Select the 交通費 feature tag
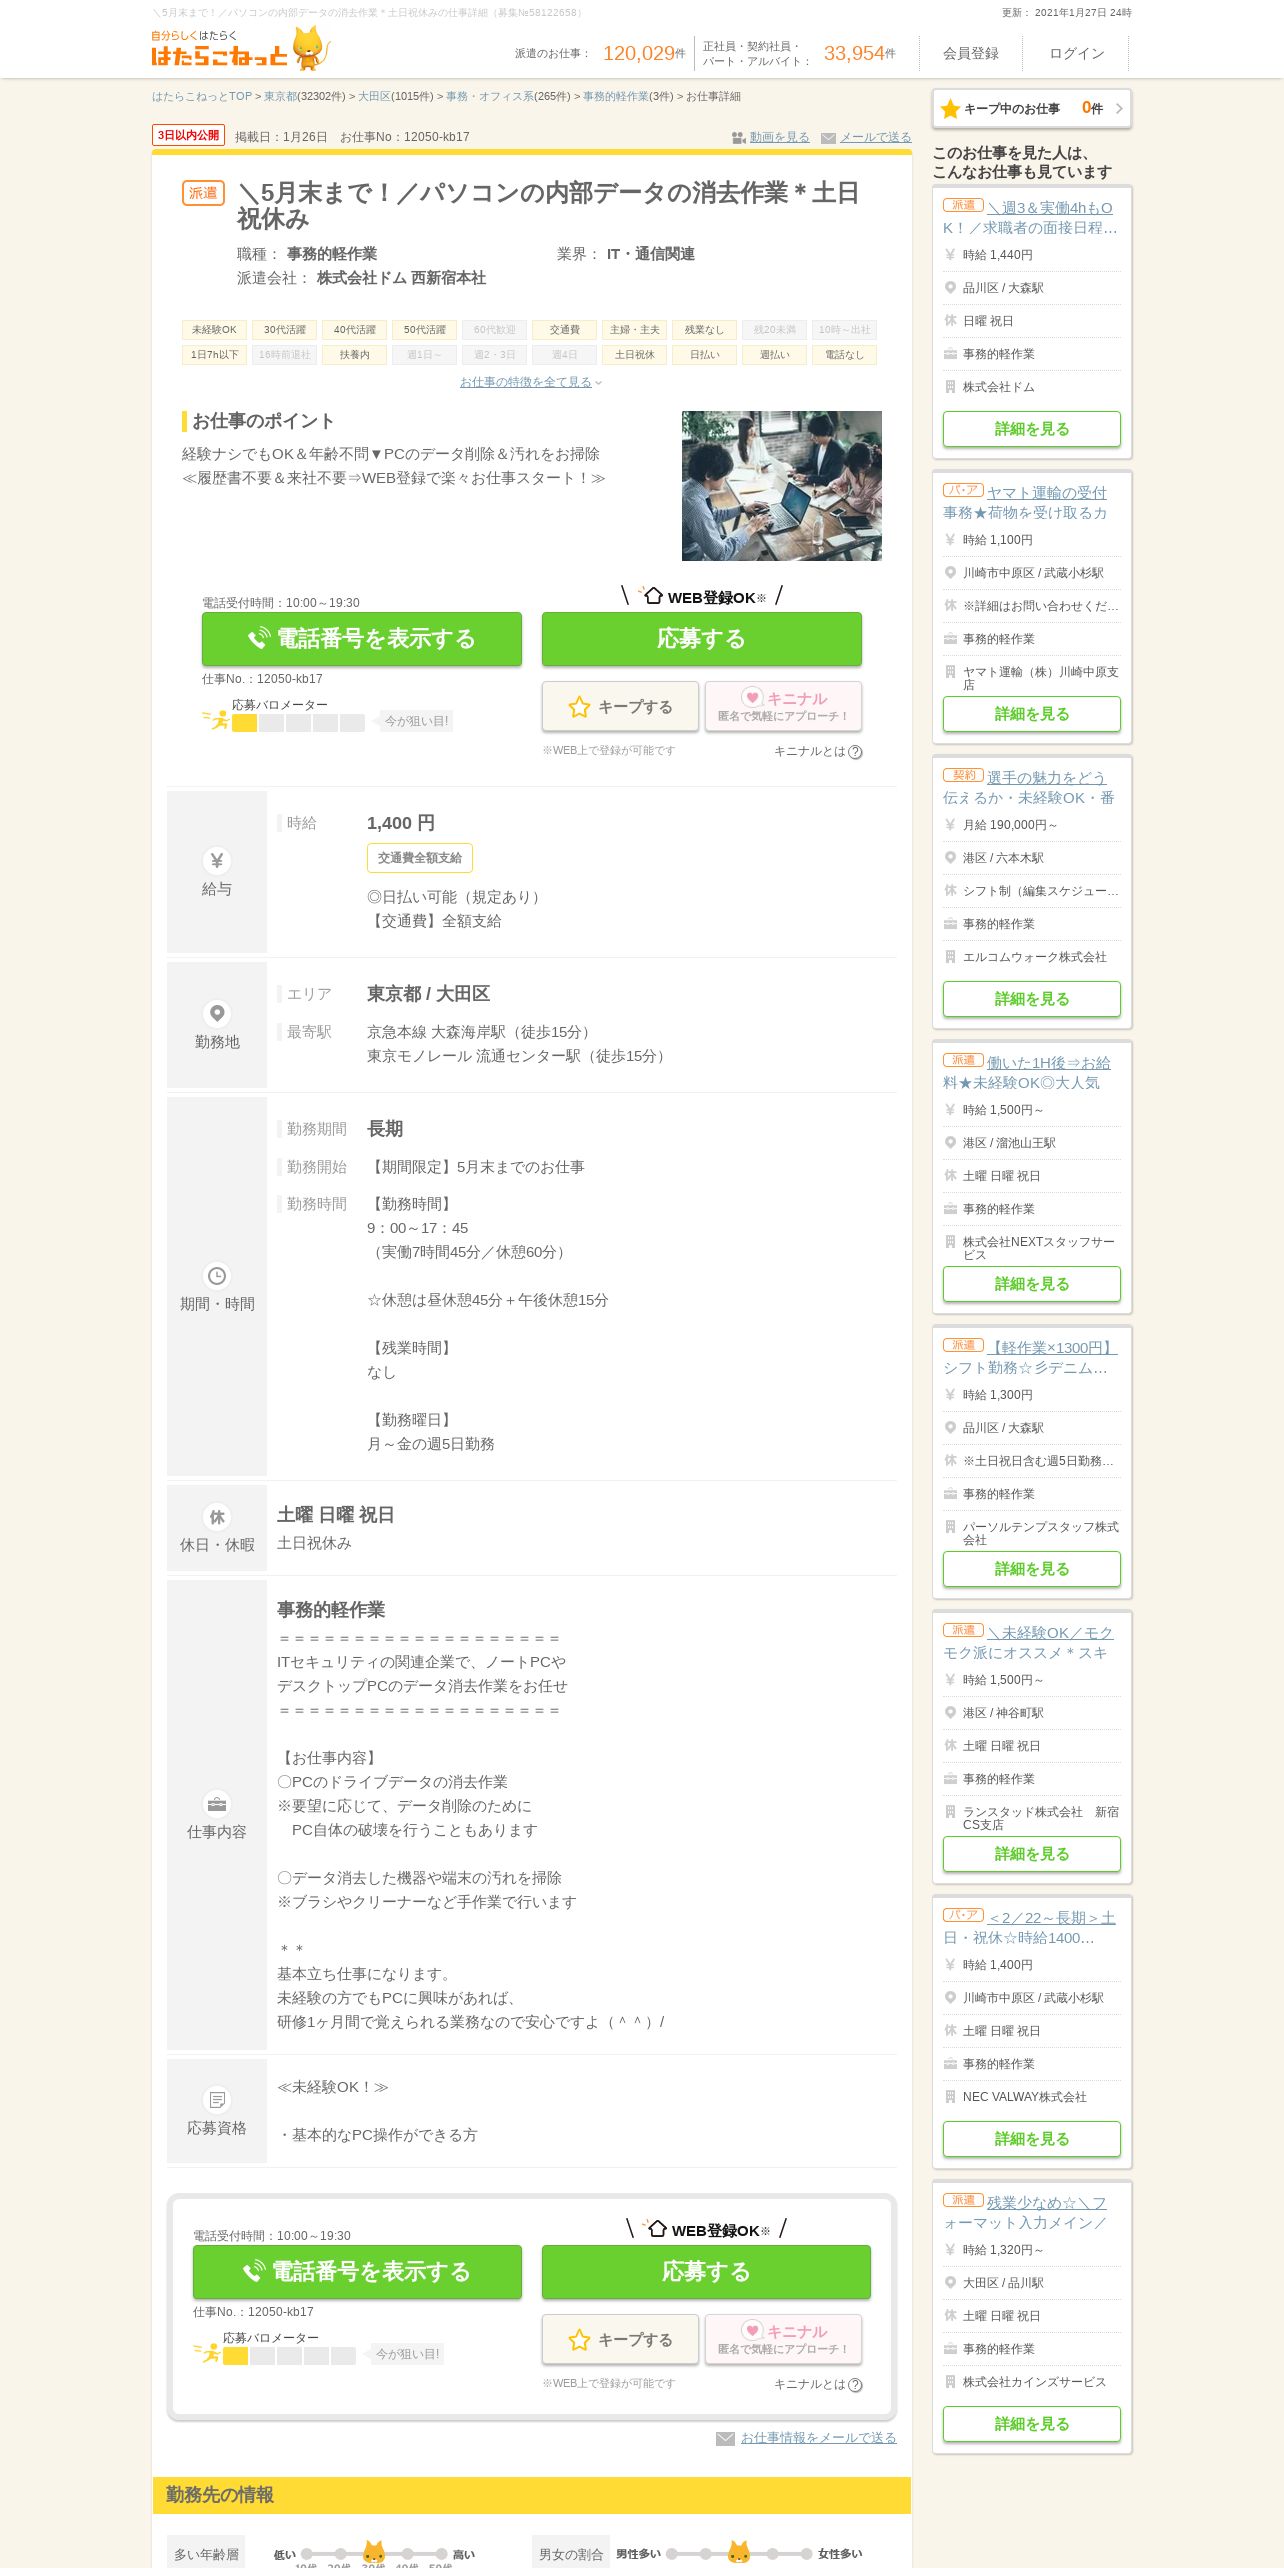 [x=565, y=329]
